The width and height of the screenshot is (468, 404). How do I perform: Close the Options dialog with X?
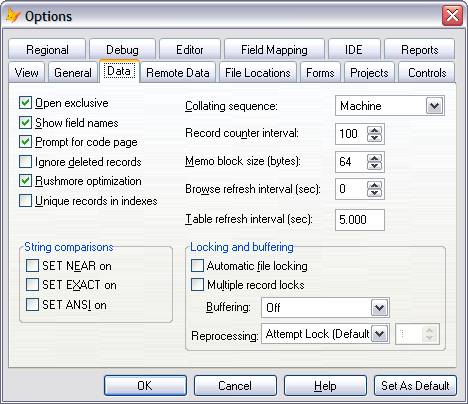(452, 15)
